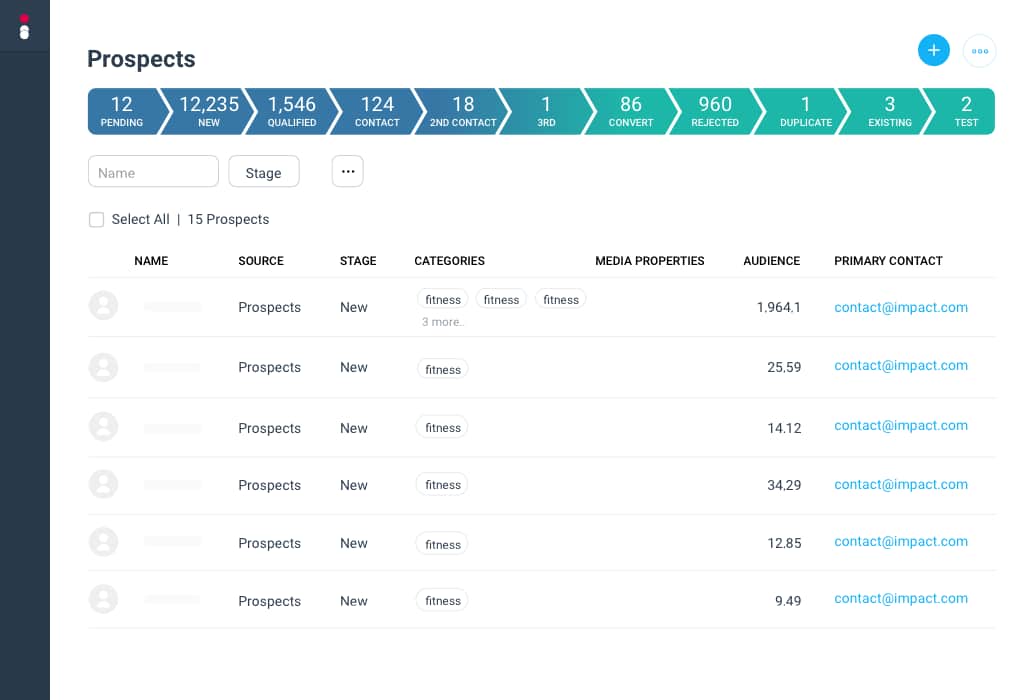Click the blue plus add prospect button
The image size is (1024, 700).
[933, 50]
